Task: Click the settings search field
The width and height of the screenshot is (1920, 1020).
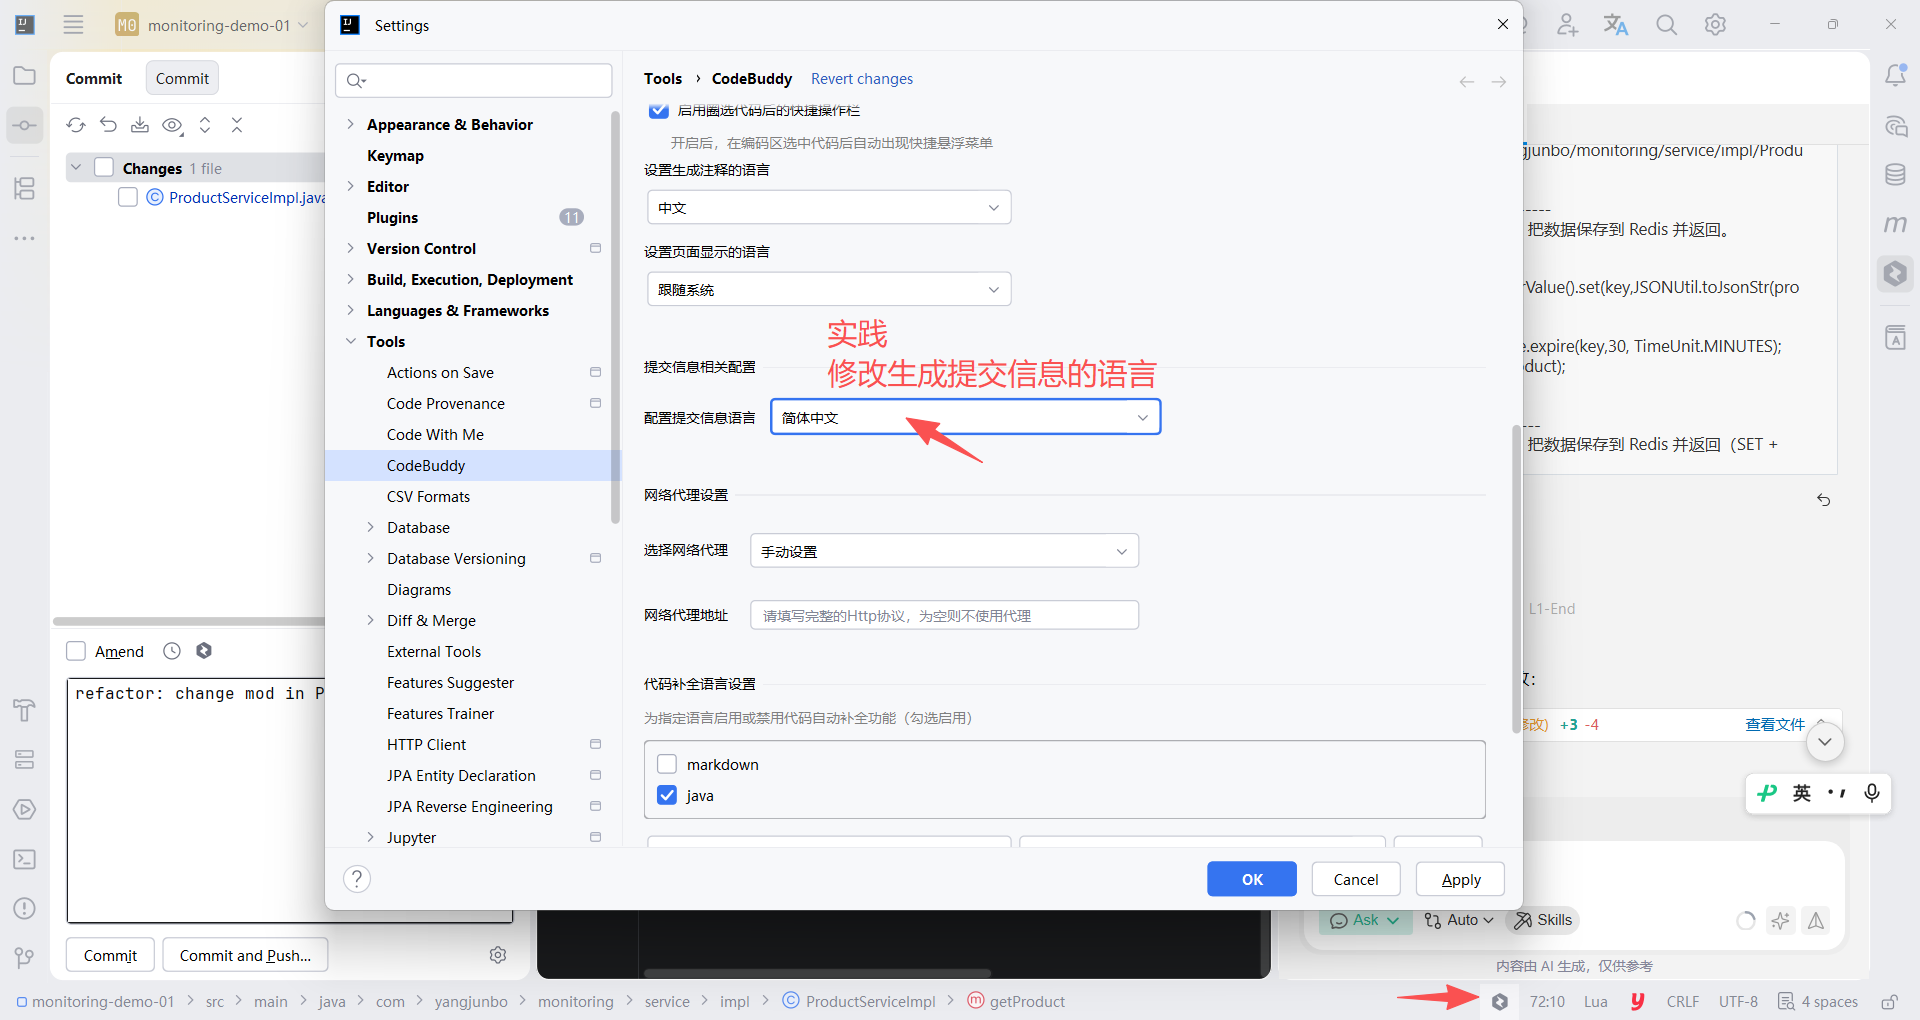Action: point(474,80)
